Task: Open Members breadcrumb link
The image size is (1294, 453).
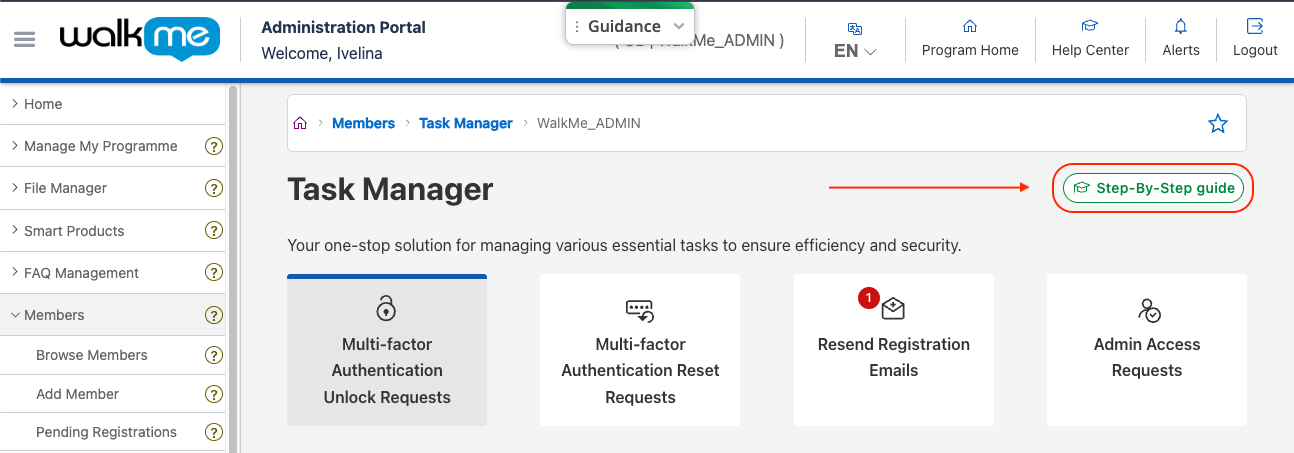Action: 363,123
